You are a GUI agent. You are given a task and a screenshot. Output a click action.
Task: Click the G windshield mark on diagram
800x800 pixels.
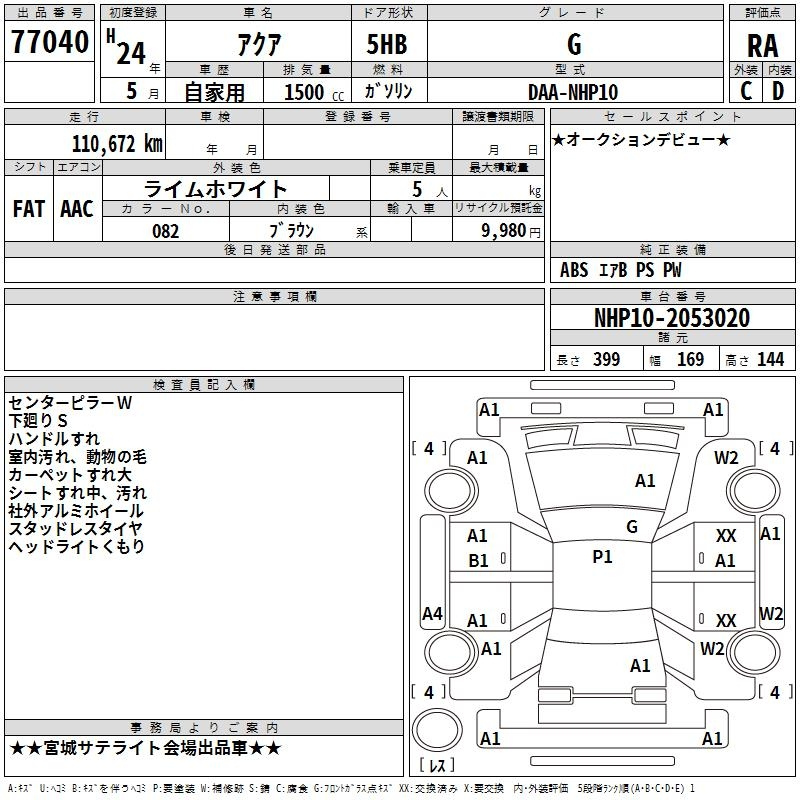coord(631,526)
